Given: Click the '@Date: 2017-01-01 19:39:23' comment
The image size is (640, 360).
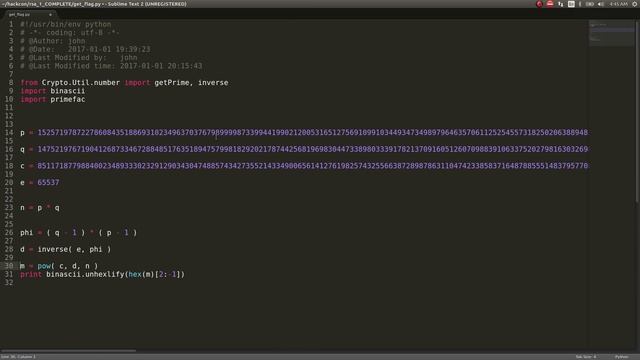Looking at the screenshot, I should (x=85, y=49).
